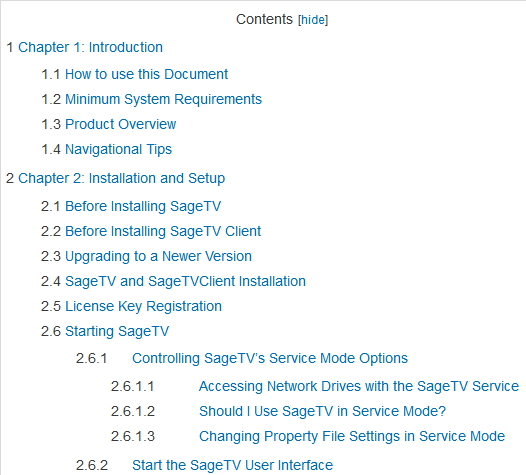The height and width of the screenshot is (475, 526).
Task: Open Should I Use SageTV in Service Mode?
Action: (322, 411)
